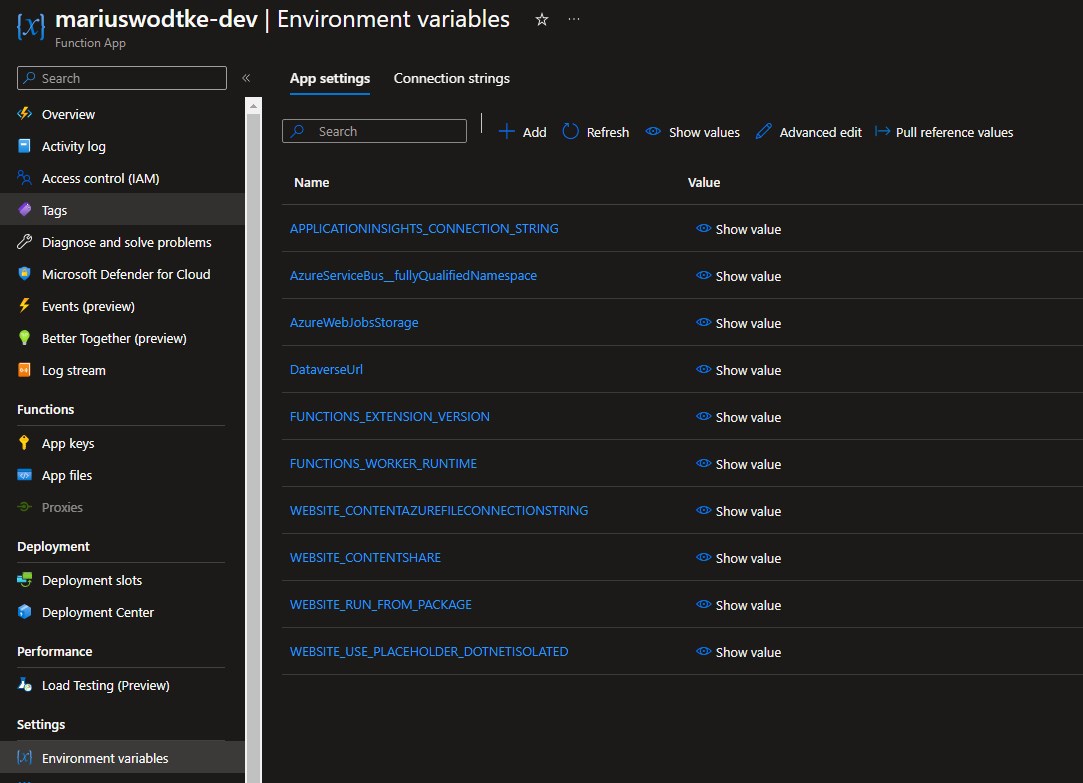The image size is (1083, 783).
Task: Reveal the DataverseUrl value
Action: click(738, 369)
